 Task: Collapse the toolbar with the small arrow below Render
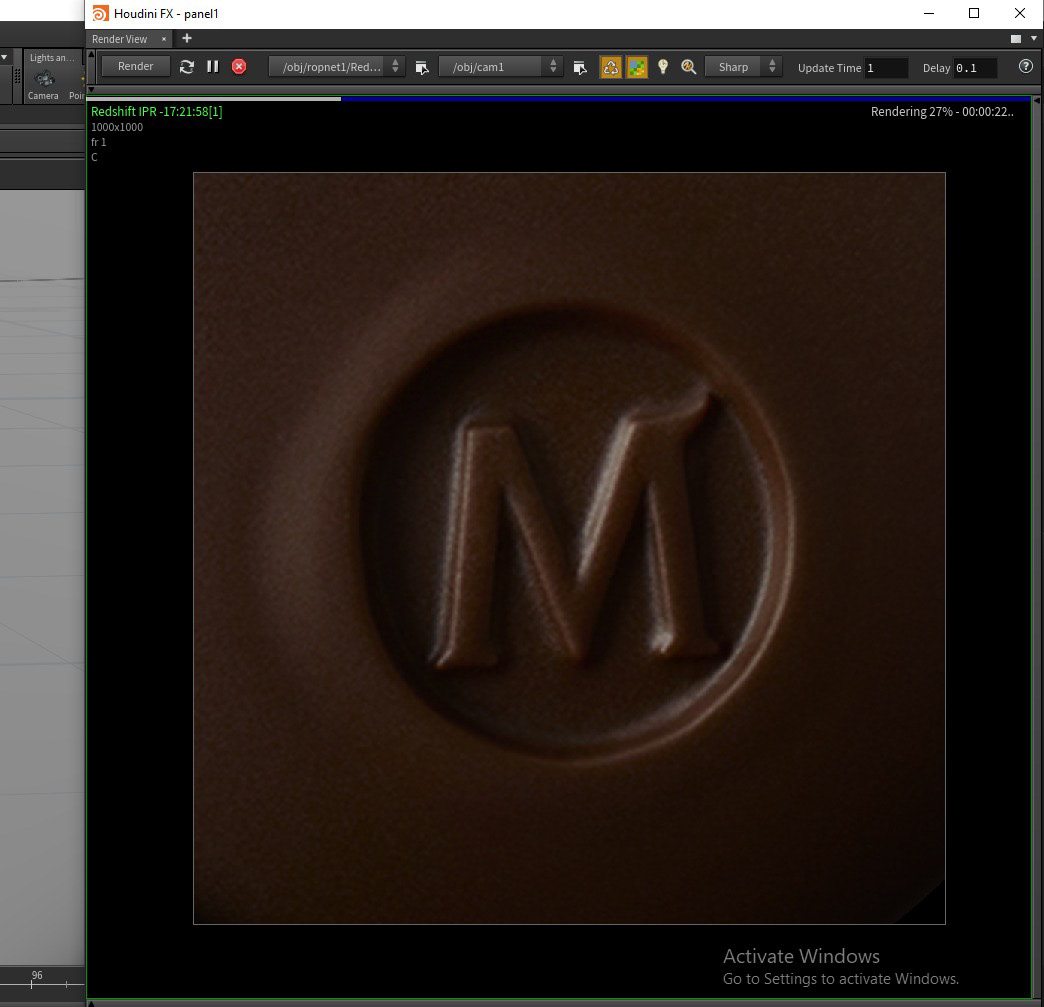(92, 89)
